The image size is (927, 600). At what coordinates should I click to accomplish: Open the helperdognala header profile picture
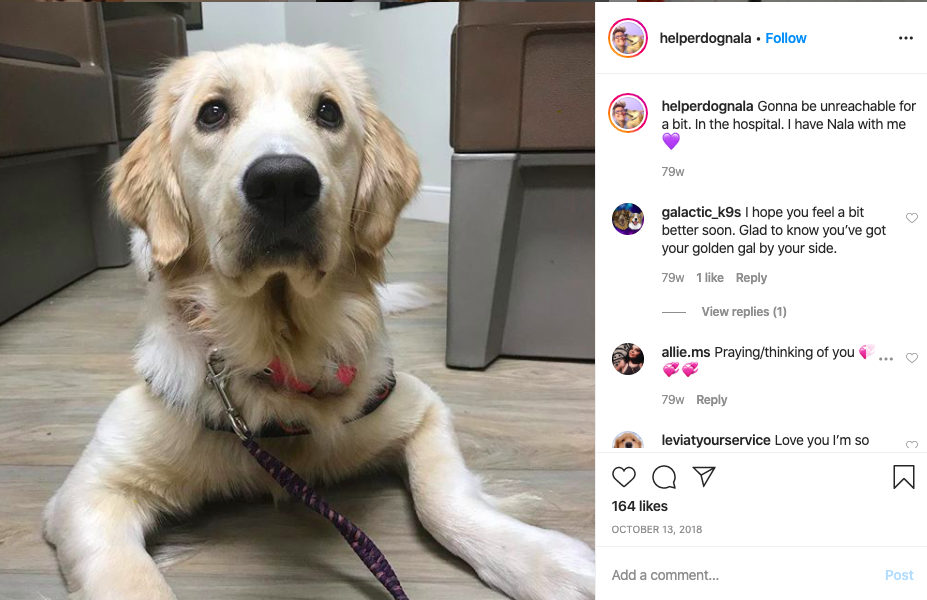pyautogui.click(x=628, y=38)
